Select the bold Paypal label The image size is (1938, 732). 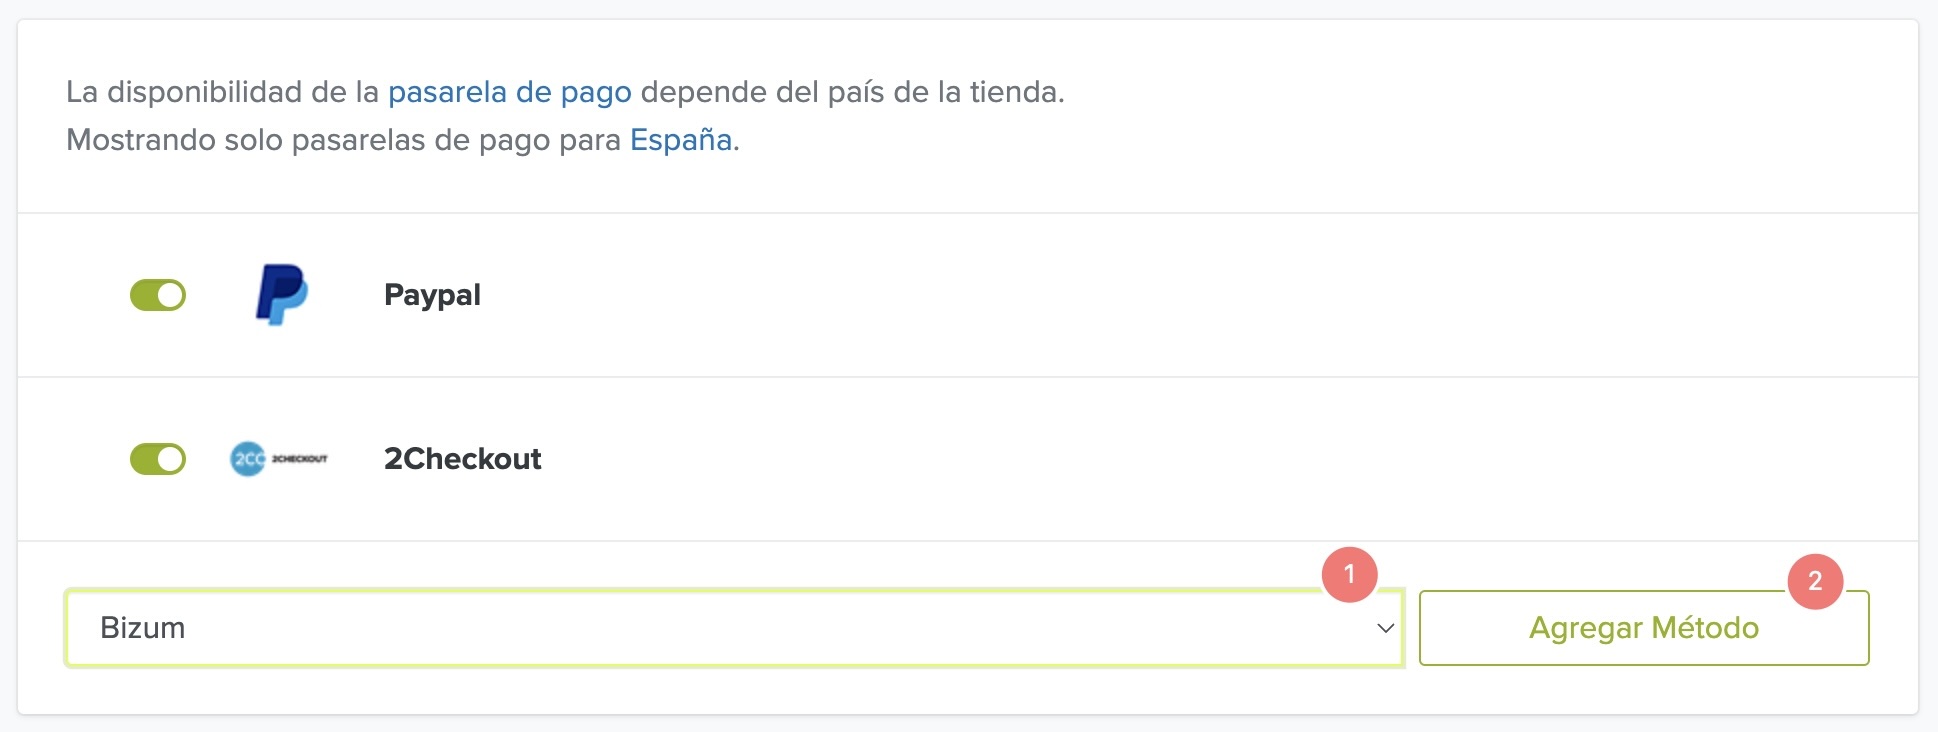[x=432, y=295]
